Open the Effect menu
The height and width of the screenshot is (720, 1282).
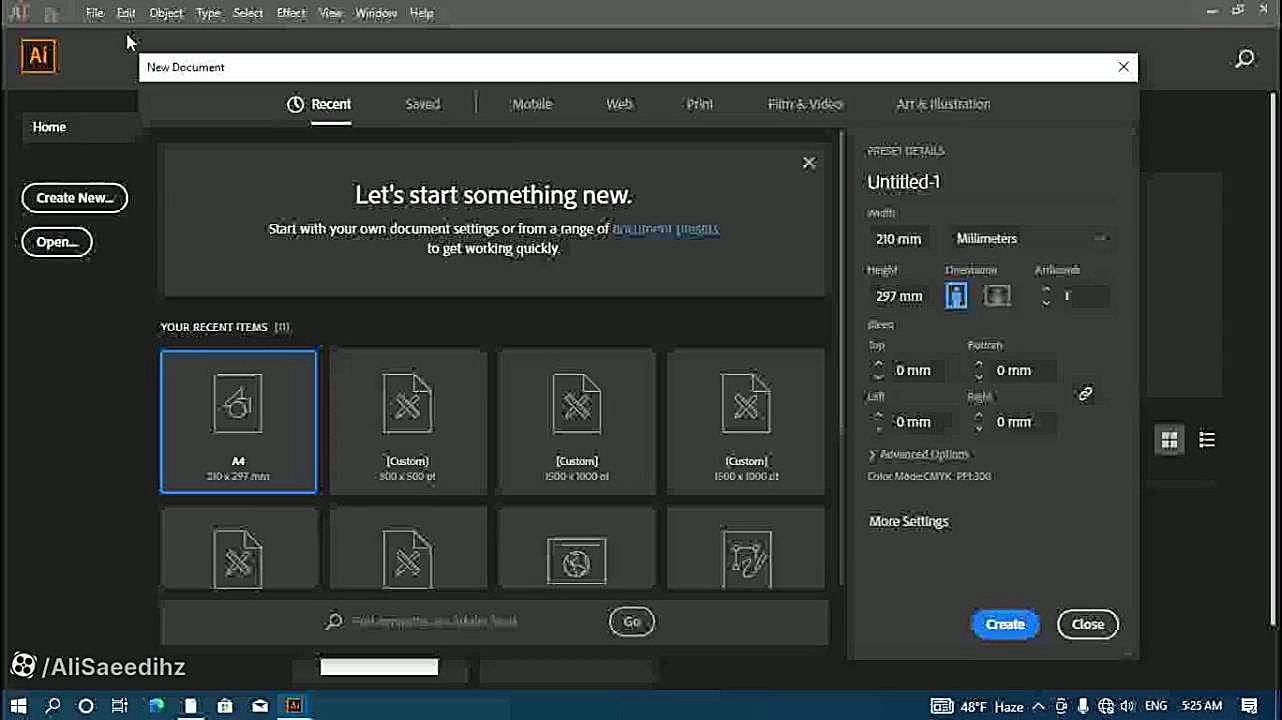pos(291,13)
